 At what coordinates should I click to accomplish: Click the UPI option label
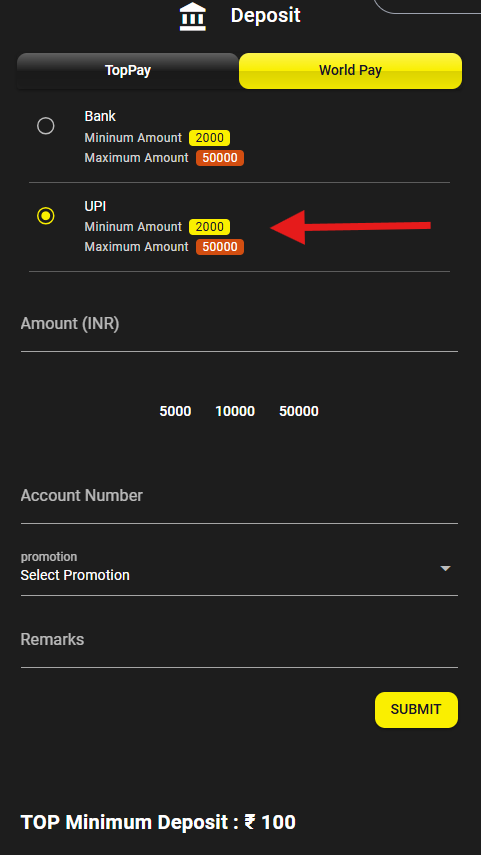[x=95, y=206]
